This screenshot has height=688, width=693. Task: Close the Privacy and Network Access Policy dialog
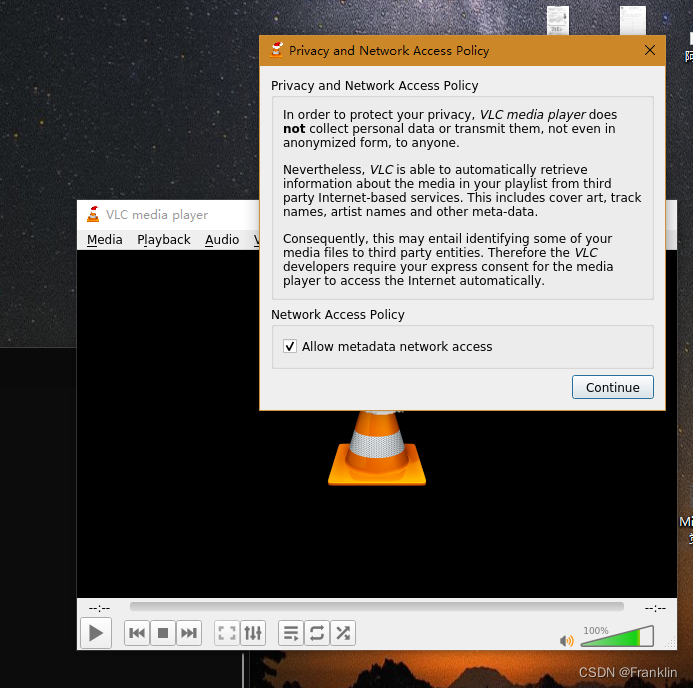coord(650,50)
